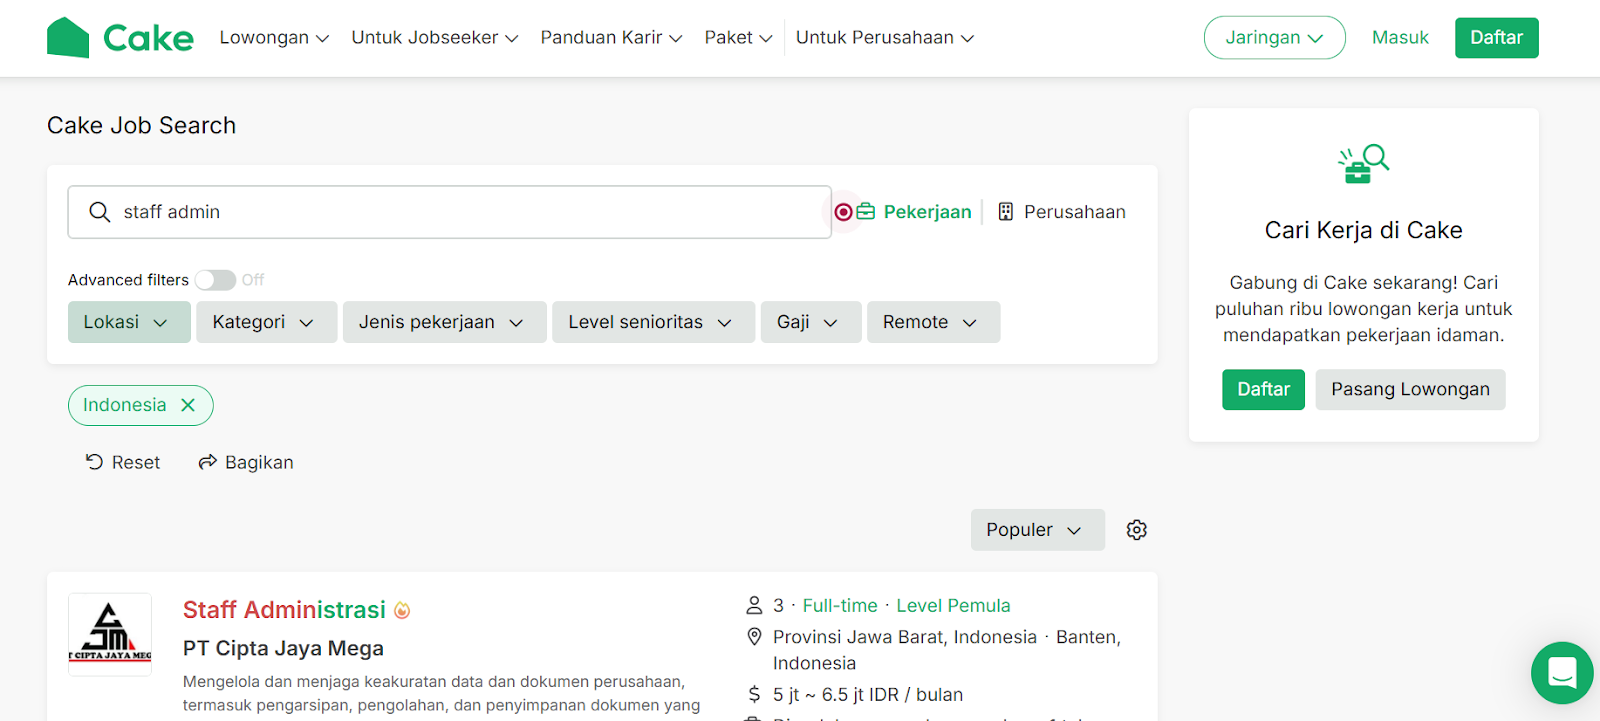
Task: Reset the search filters
Action: click(x=123, y=463)
